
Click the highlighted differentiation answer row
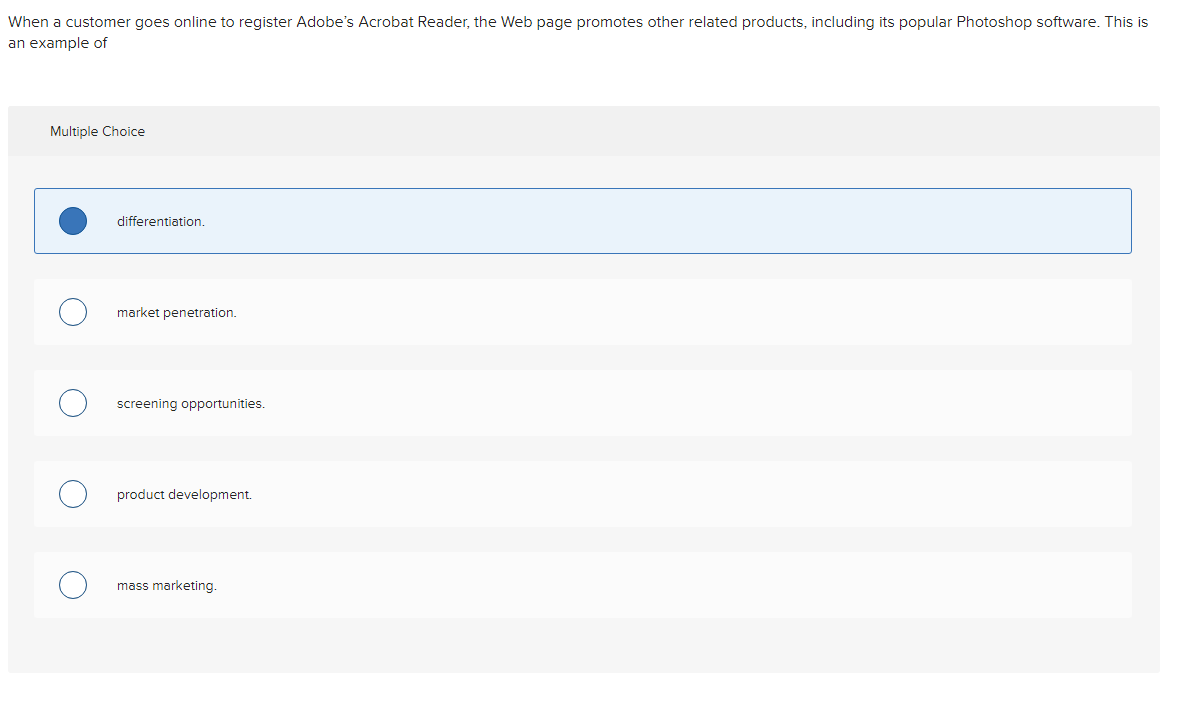pyautogui.click(x=583, y=221)
